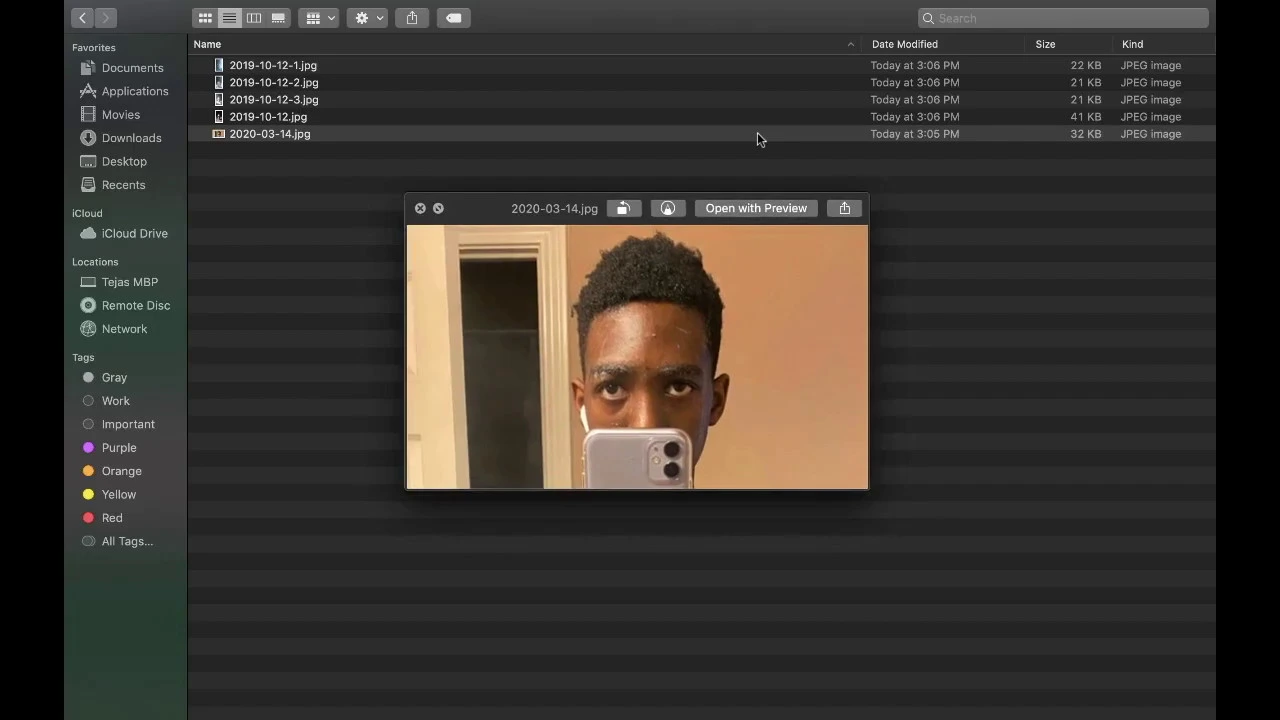Click the file icon beside 2019-10-12-1.jpg
This screenshot has height=720, width=1280.
click(219, 65)
